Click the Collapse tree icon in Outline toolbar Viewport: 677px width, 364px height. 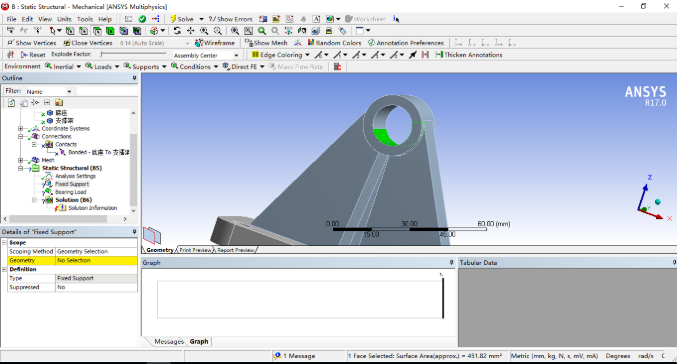[47, 102]
